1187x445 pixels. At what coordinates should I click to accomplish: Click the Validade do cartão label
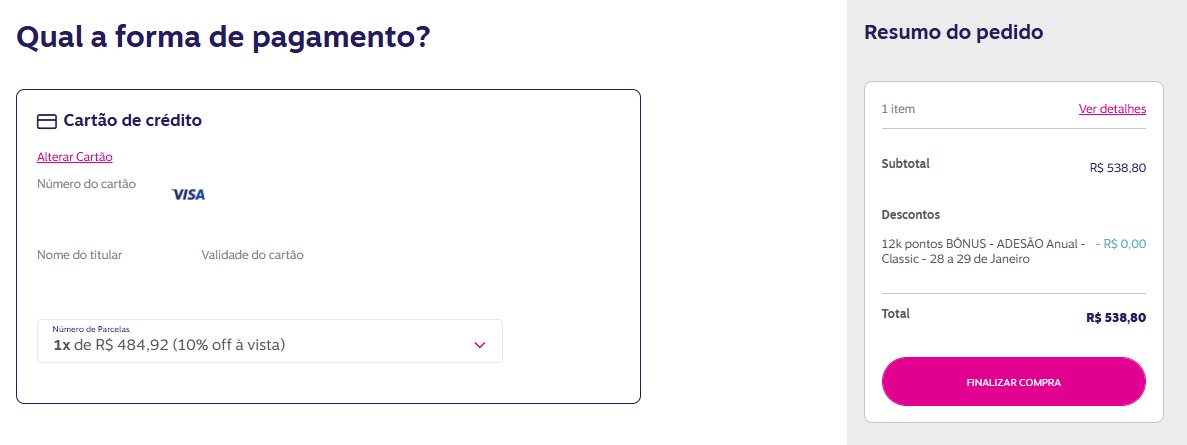click(x=252, y=255)
